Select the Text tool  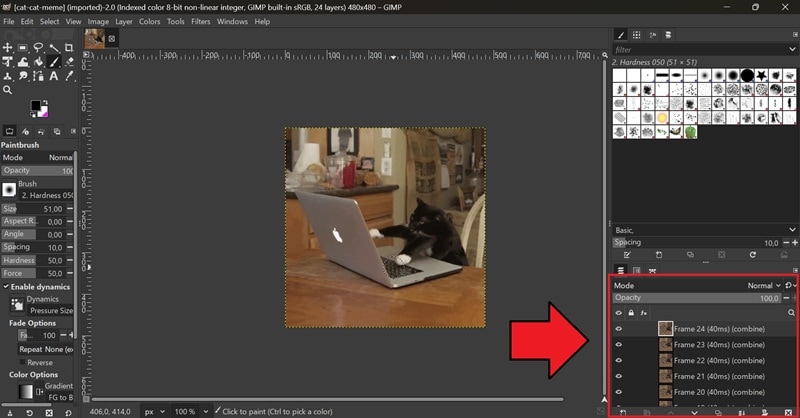(54, 76)
